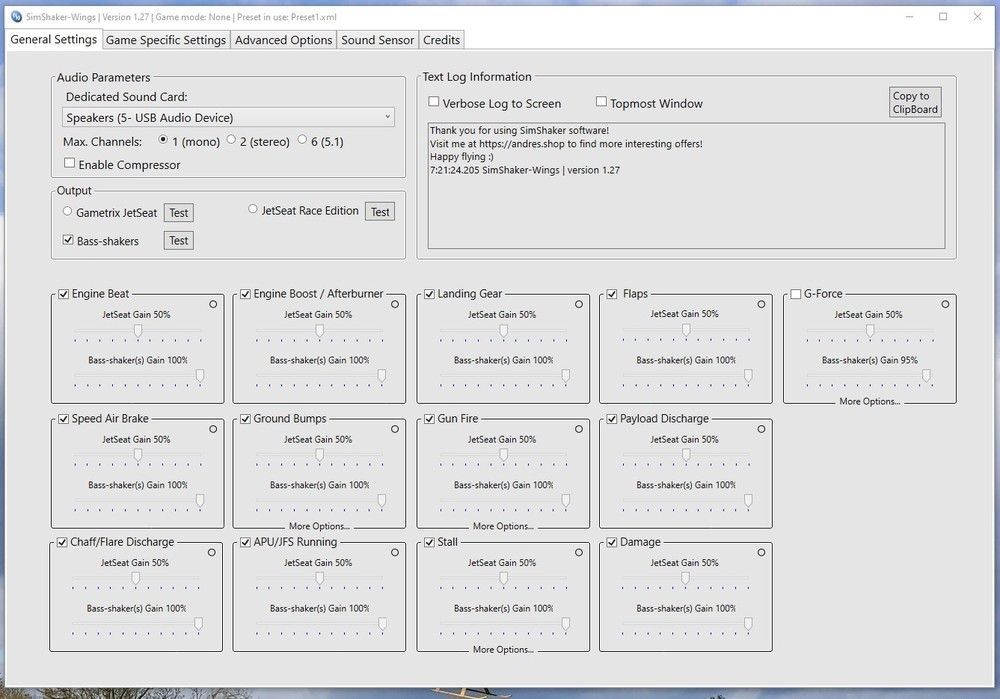Uncheck the Bass-shakers output
This screenshot has height=699, width=1000.
pos(68,240)
